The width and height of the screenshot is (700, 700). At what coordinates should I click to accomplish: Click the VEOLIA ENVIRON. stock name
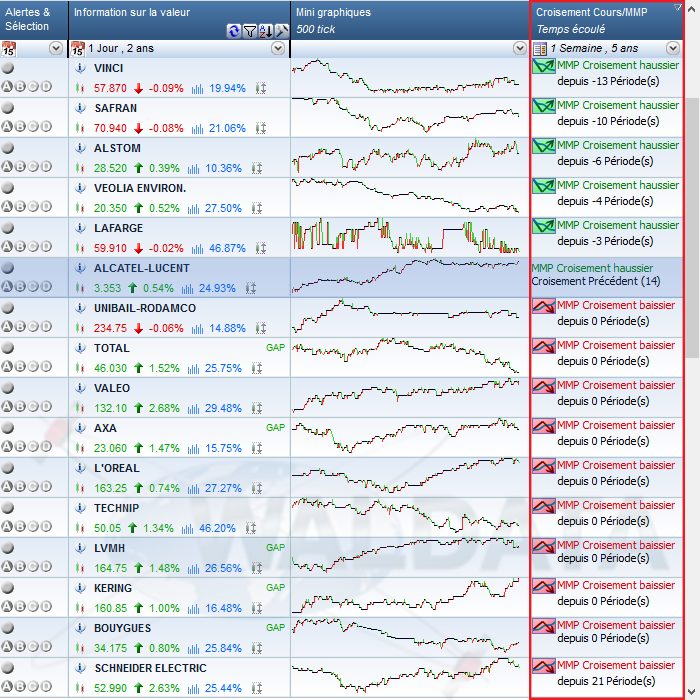coord(140,188)
